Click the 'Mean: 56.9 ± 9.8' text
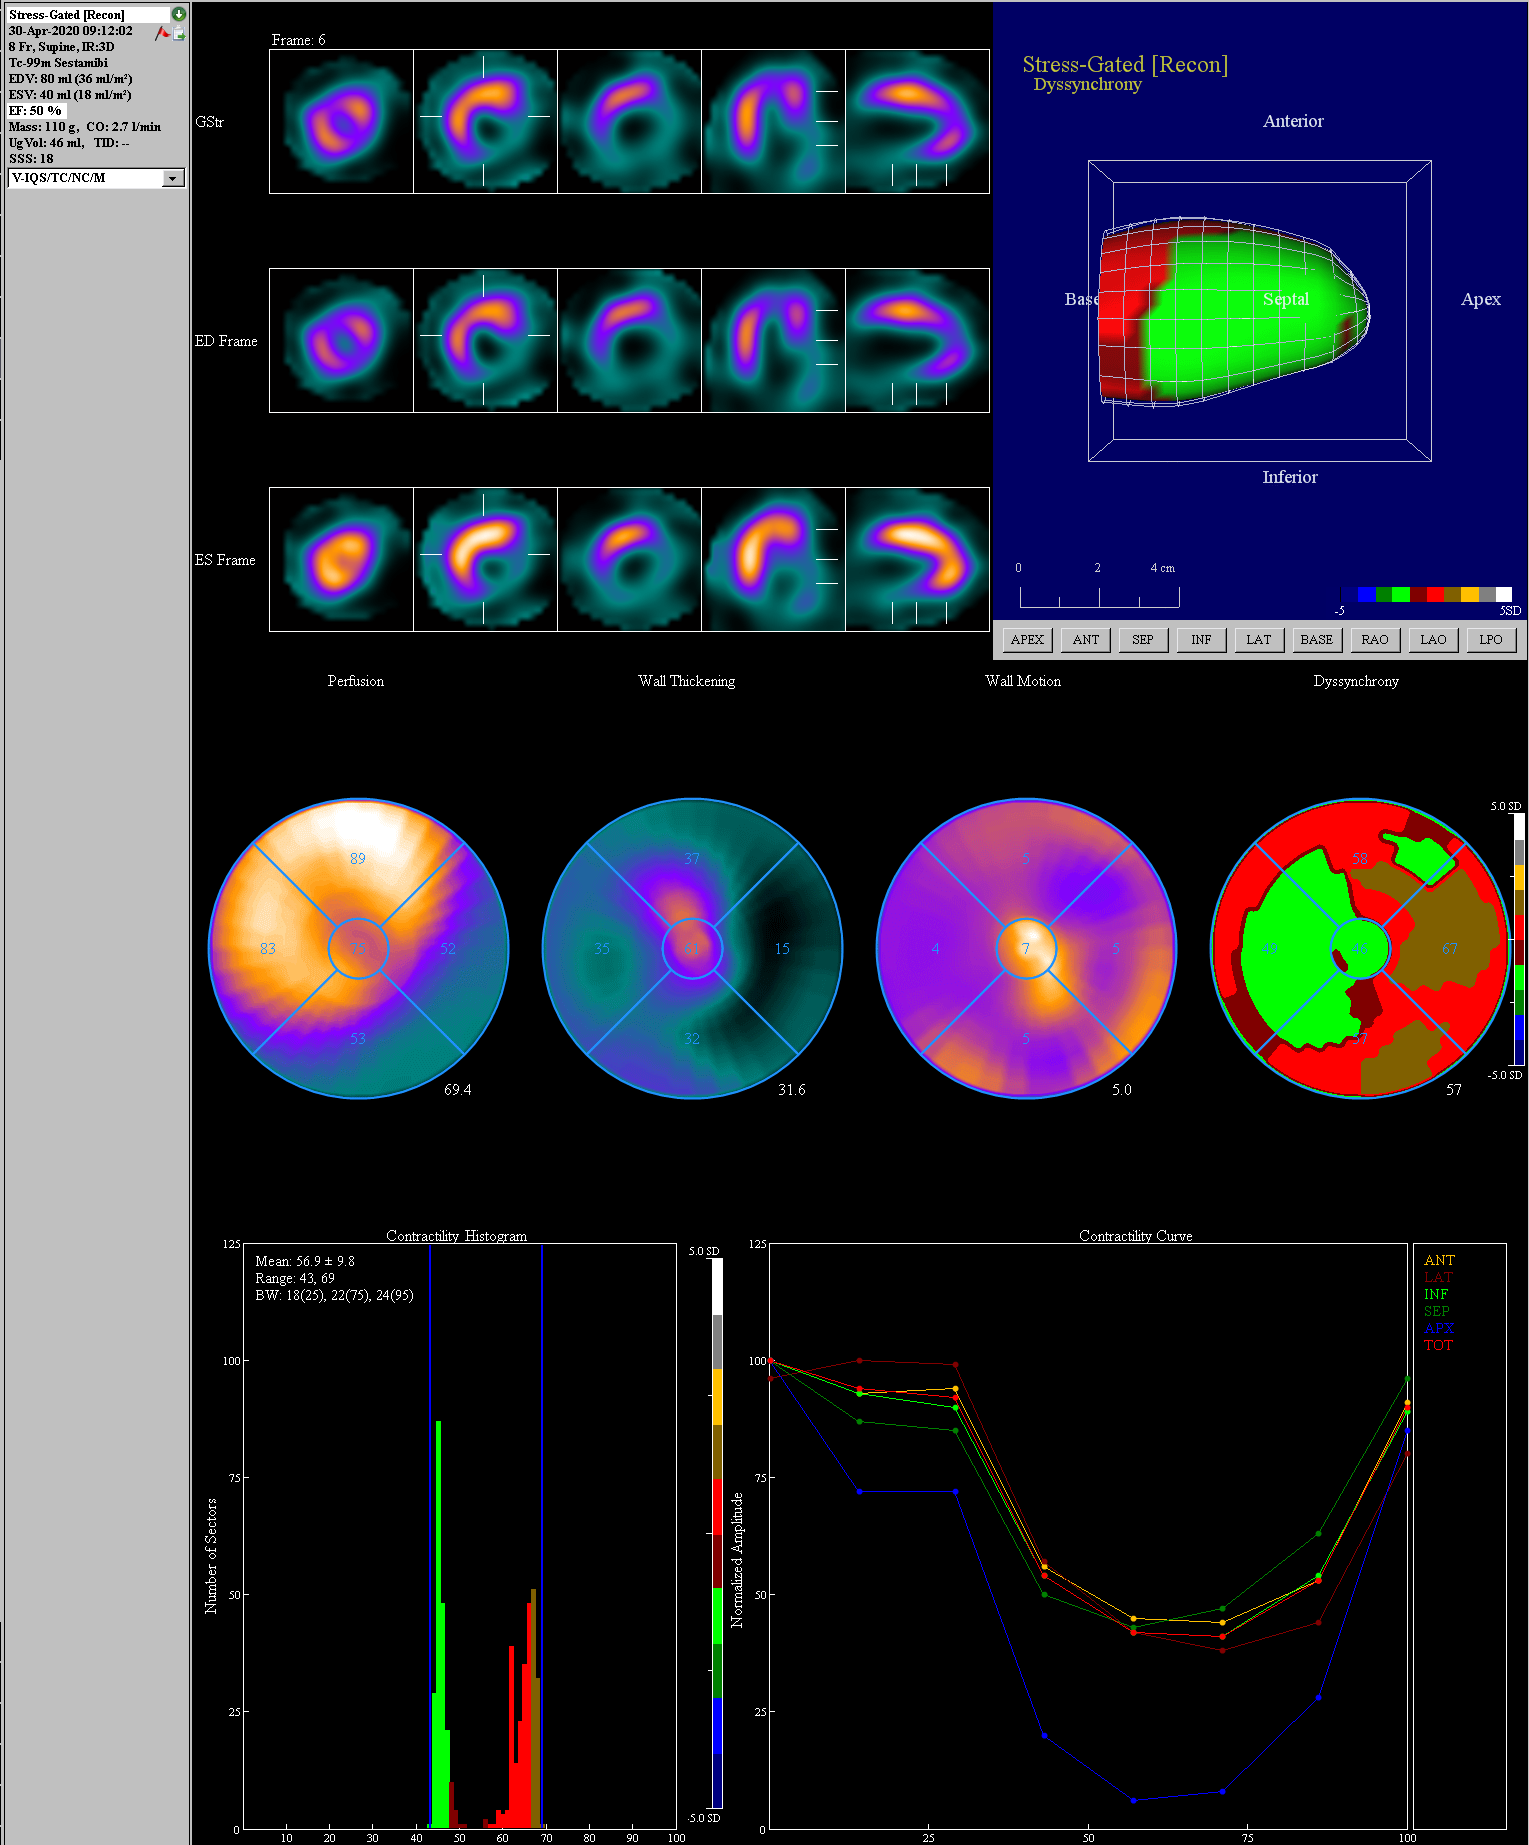 click(305, 1262)
